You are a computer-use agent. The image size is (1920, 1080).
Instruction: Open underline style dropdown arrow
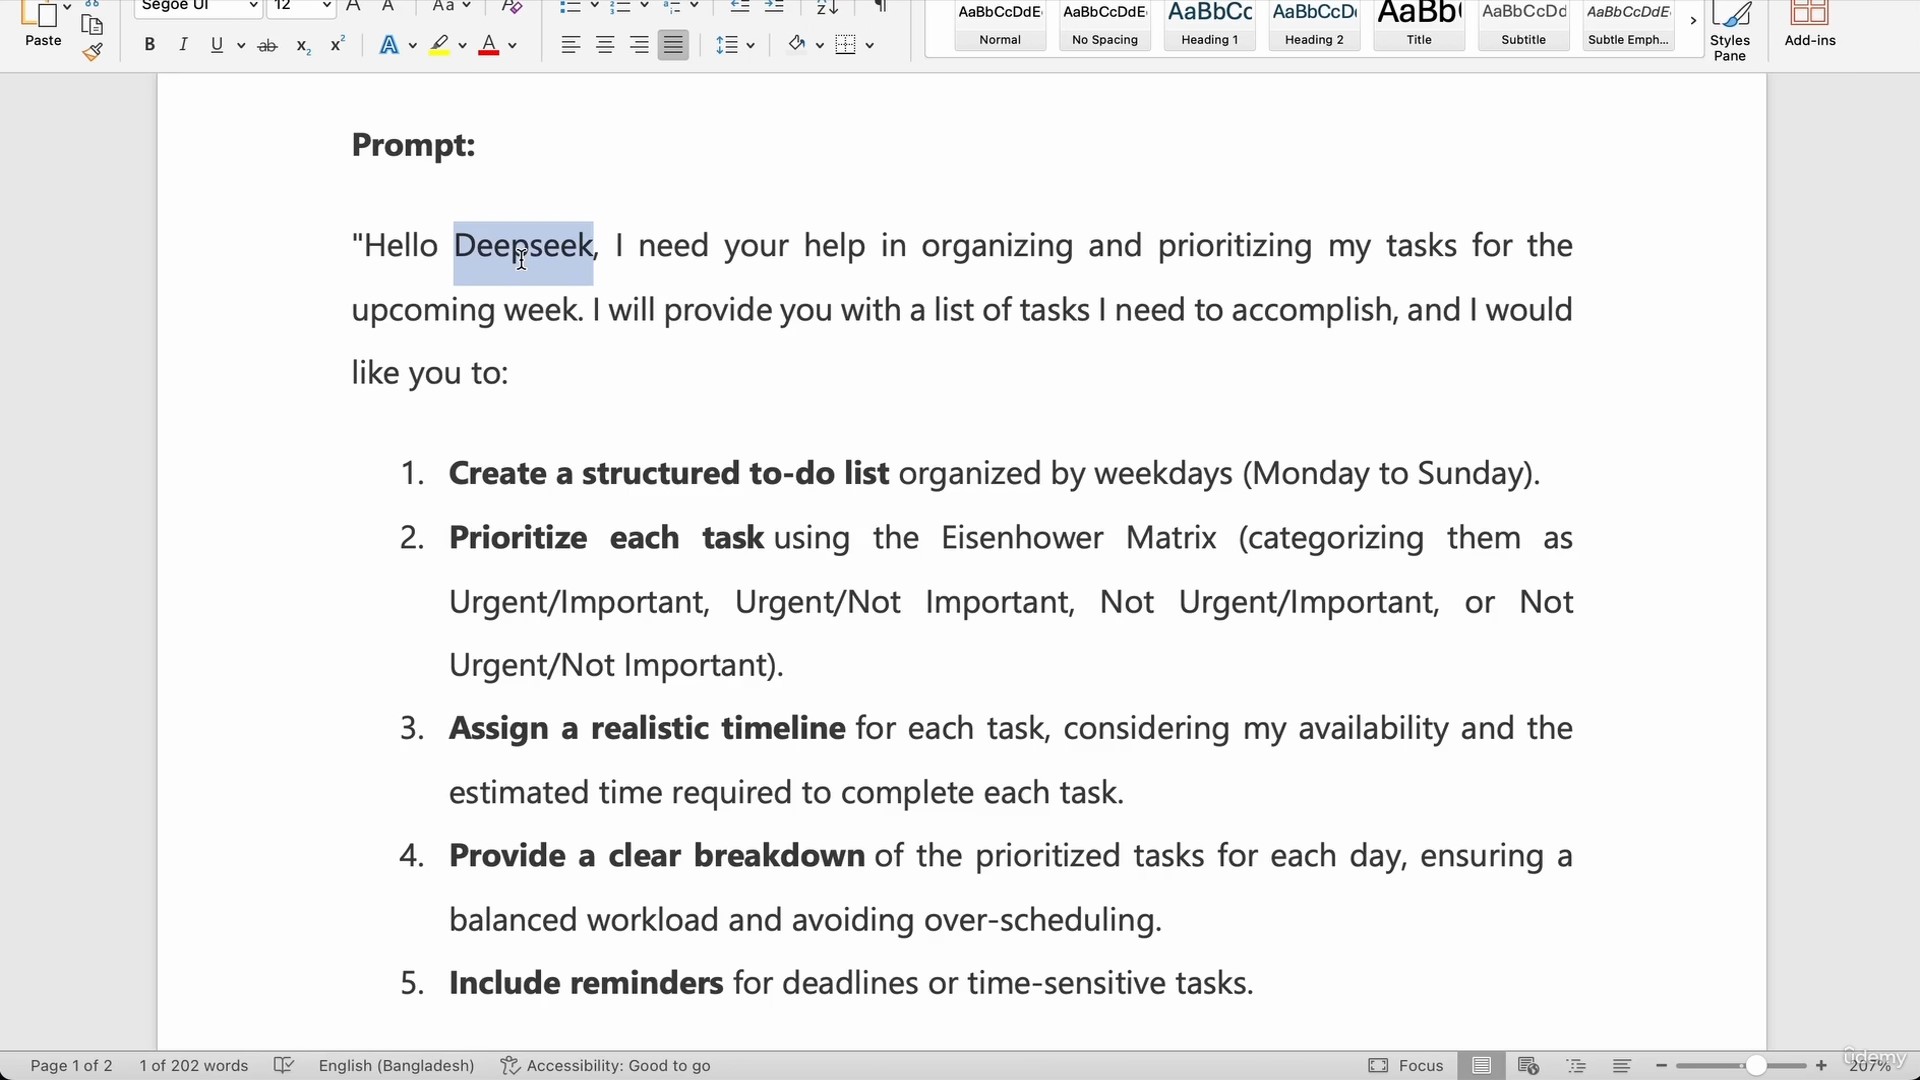[x=241, y=45]
